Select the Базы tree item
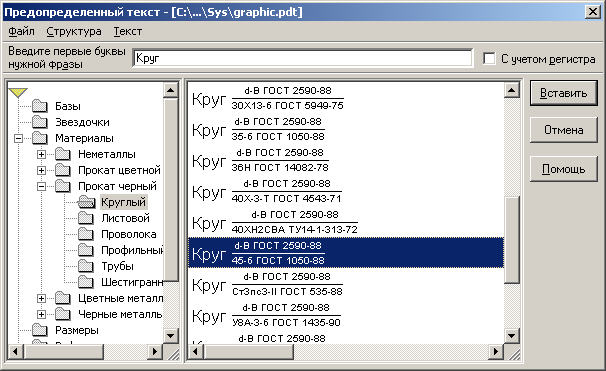This screenshot has height=371, width=606. pos(68,106)
